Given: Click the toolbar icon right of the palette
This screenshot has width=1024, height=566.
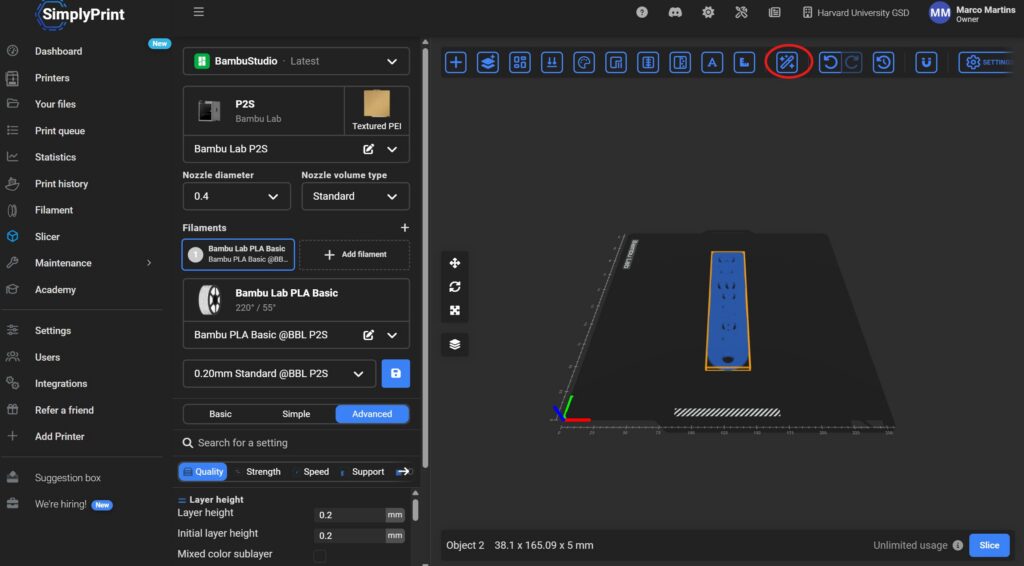Looking at the screenshot, I should tap(616, 63).
